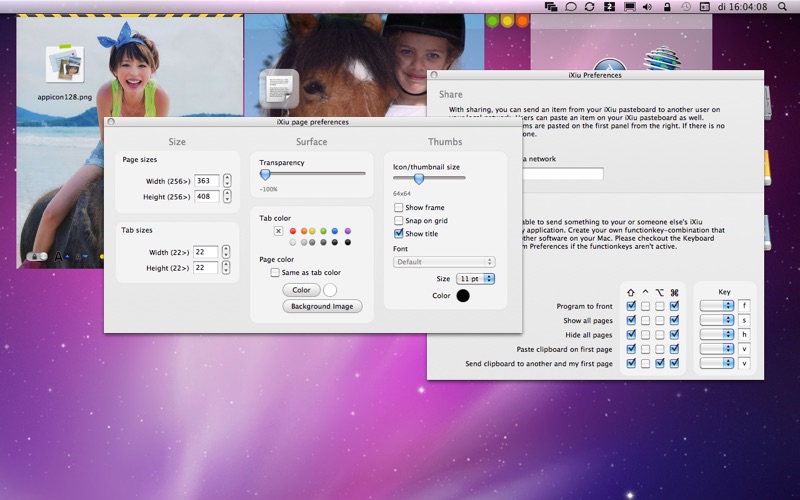800x500 pixels.
Task: Click the padlock icon in menu bar
Action: [x=665, y=7]
